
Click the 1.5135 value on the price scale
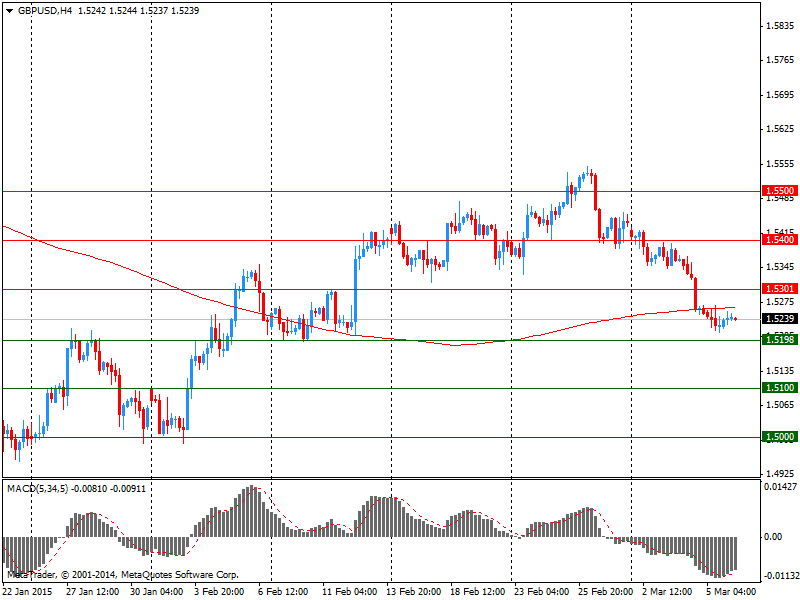(781, 370)
